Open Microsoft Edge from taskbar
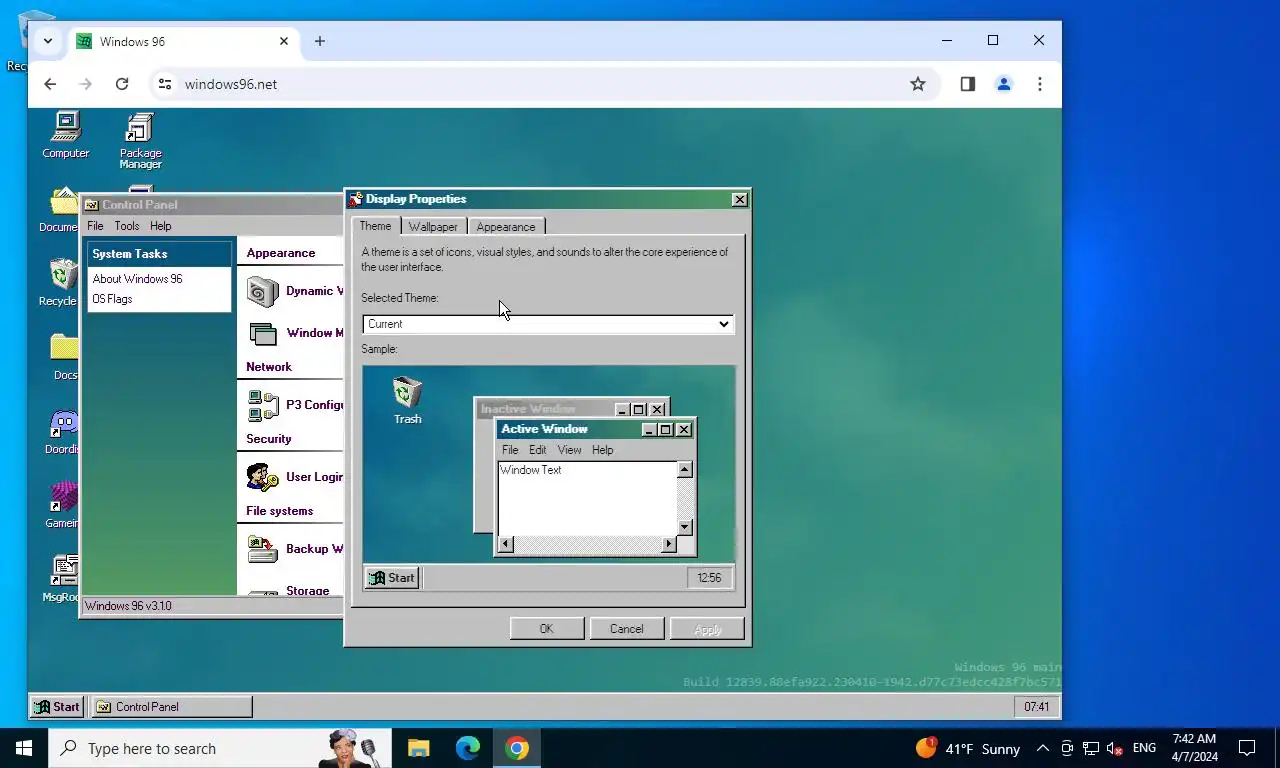 click(x=467, y=748)
